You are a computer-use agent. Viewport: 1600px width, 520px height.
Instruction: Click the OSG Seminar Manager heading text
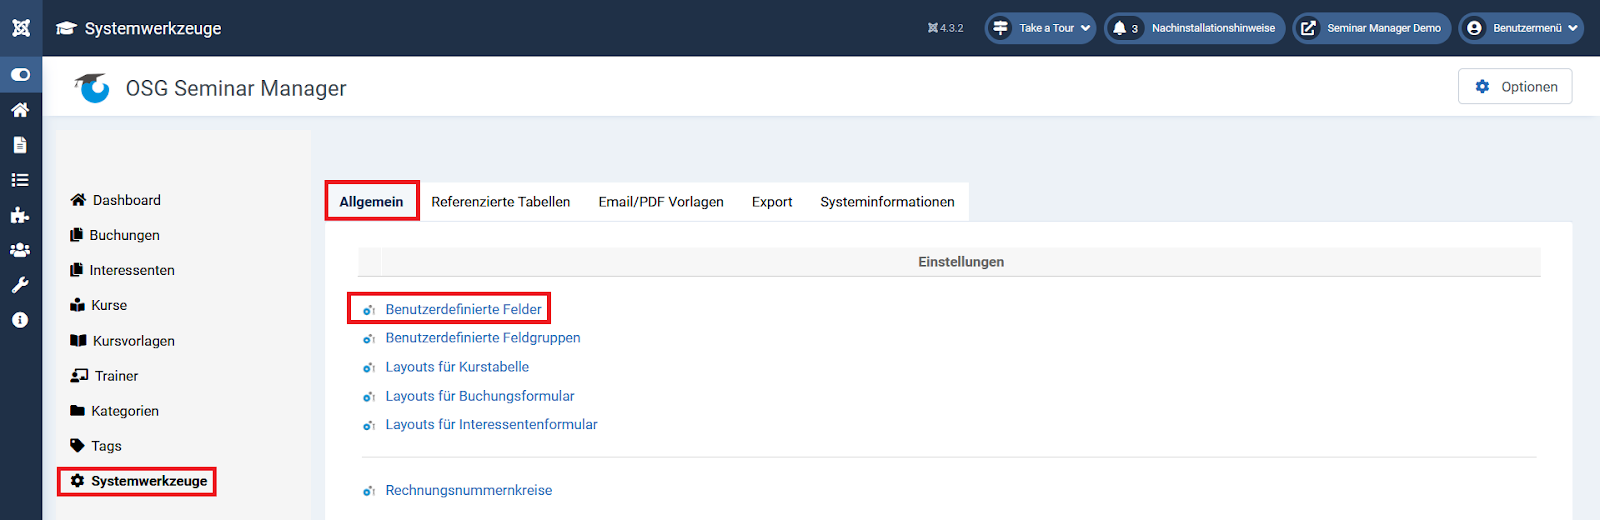236,88
